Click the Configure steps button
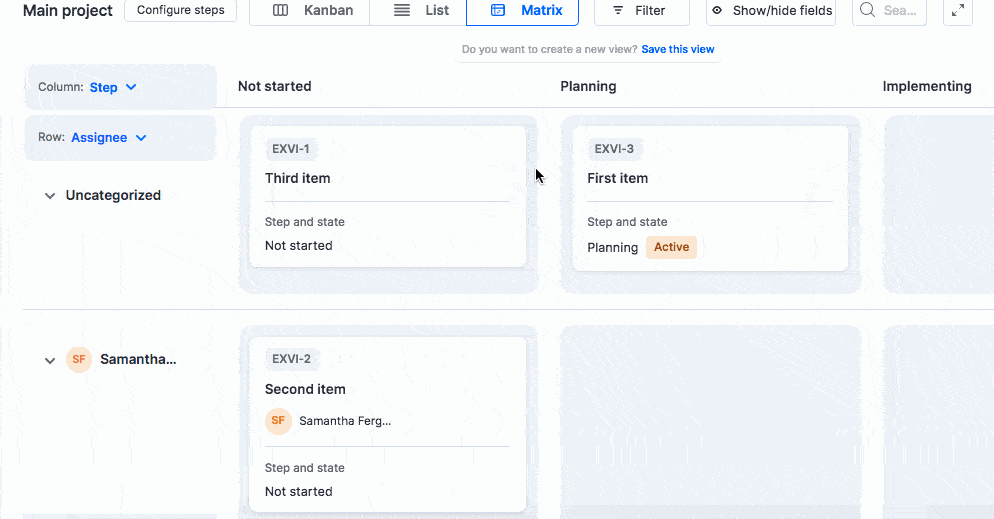 (180, 10)
